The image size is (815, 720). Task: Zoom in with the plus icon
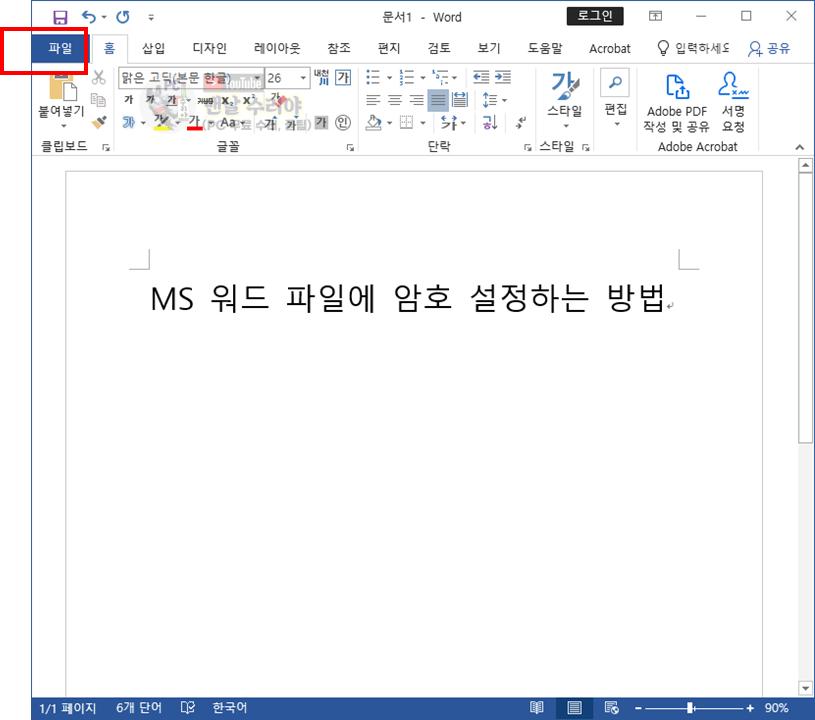pyautogui.click(x=750, y=708)
